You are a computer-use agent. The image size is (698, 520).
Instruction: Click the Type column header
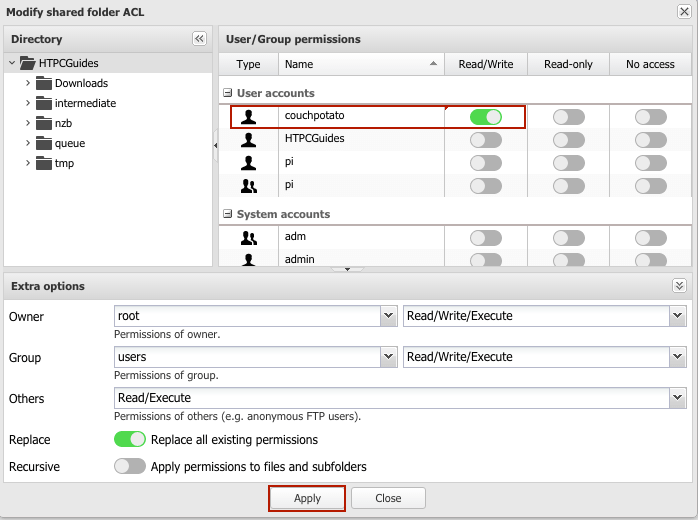[248, 64]
